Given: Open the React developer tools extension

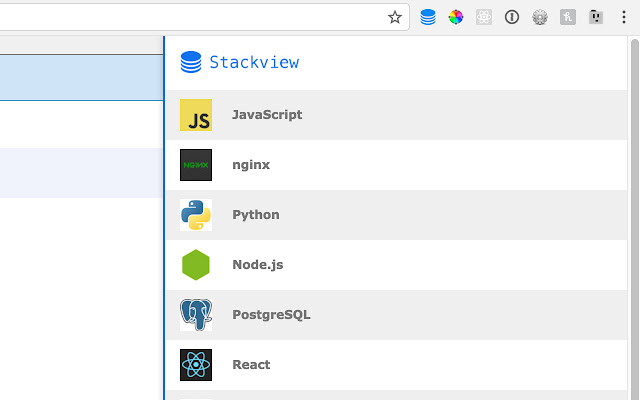Looking at the screenshot, I should click(484, 17).
